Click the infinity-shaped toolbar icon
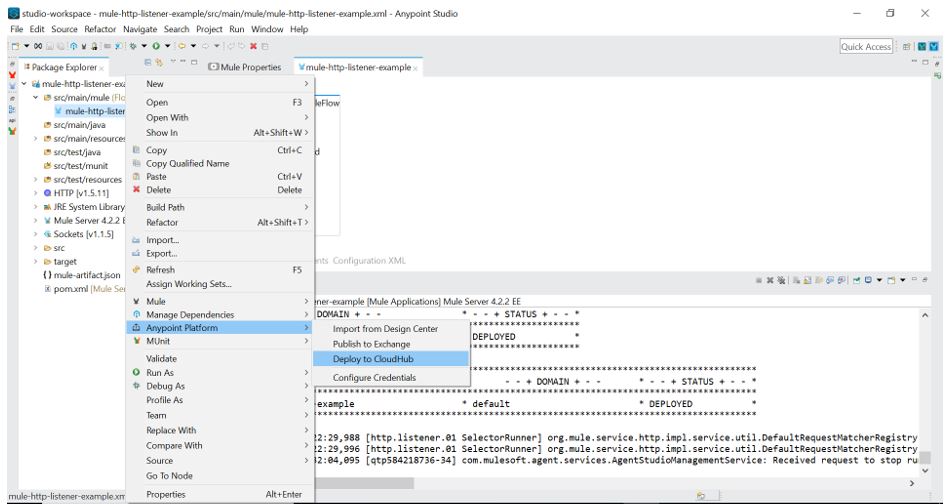Image resolution: width=948 pixels, height=504 pixels. (38, 46)
